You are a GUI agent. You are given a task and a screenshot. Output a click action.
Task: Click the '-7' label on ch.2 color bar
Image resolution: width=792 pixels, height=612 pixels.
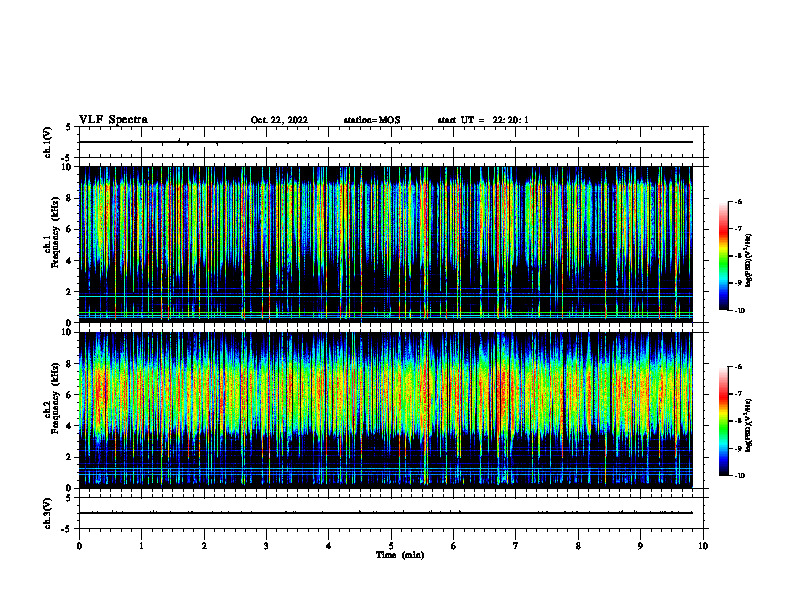[738, 394]
